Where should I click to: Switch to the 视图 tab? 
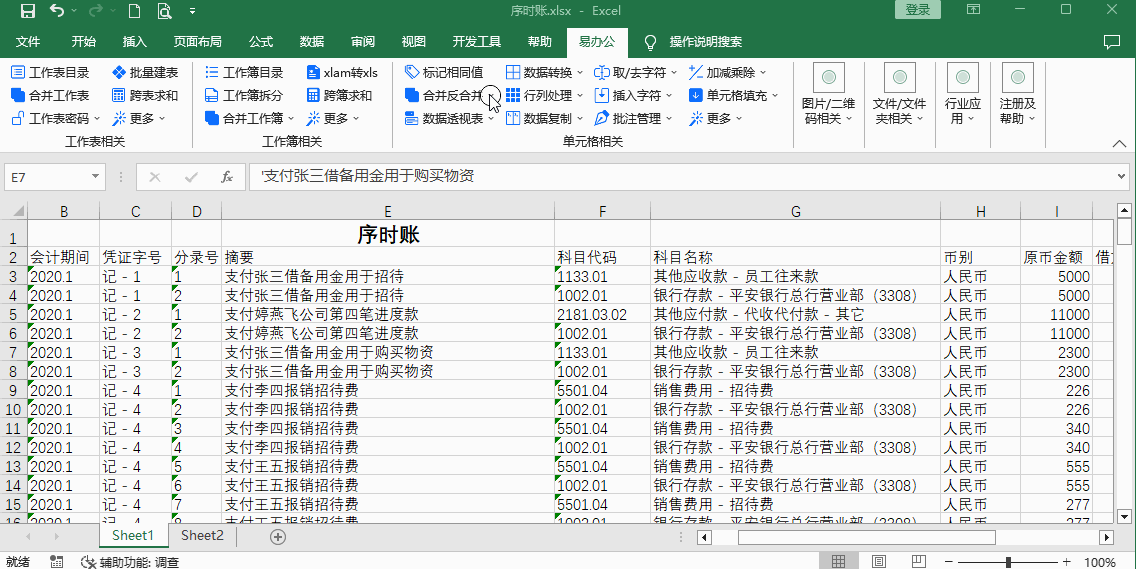point(414,42)
